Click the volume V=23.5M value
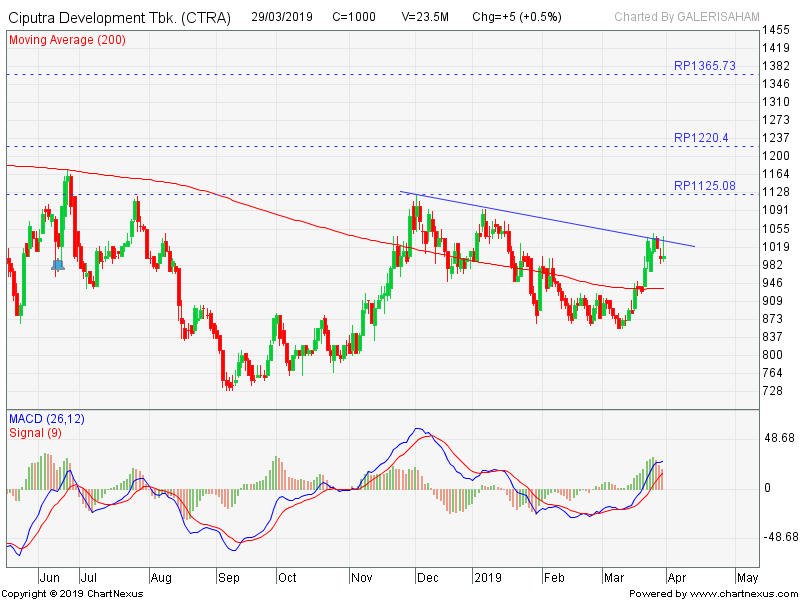Image resolution: width=800 pixels, height=600 pixels. [425, 17]
